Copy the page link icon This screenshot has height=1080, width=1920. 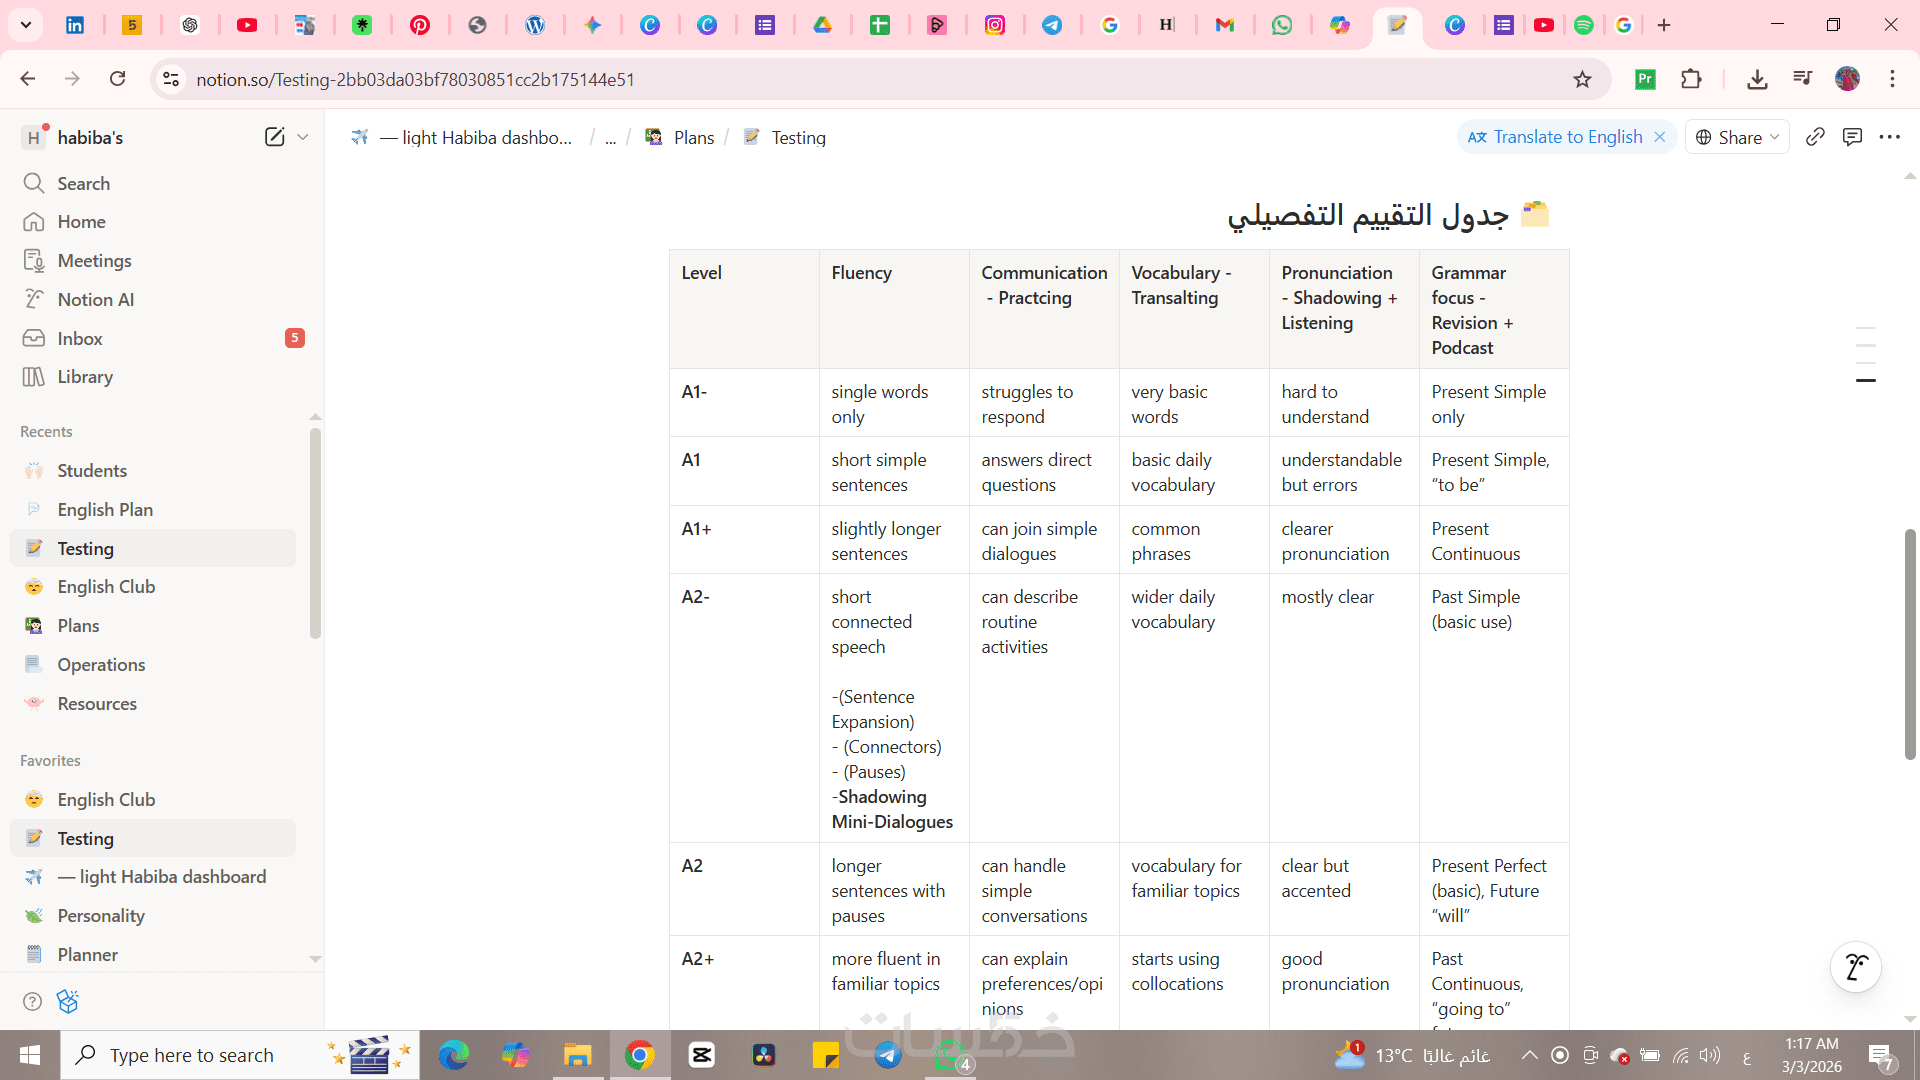coord(1815,137)
